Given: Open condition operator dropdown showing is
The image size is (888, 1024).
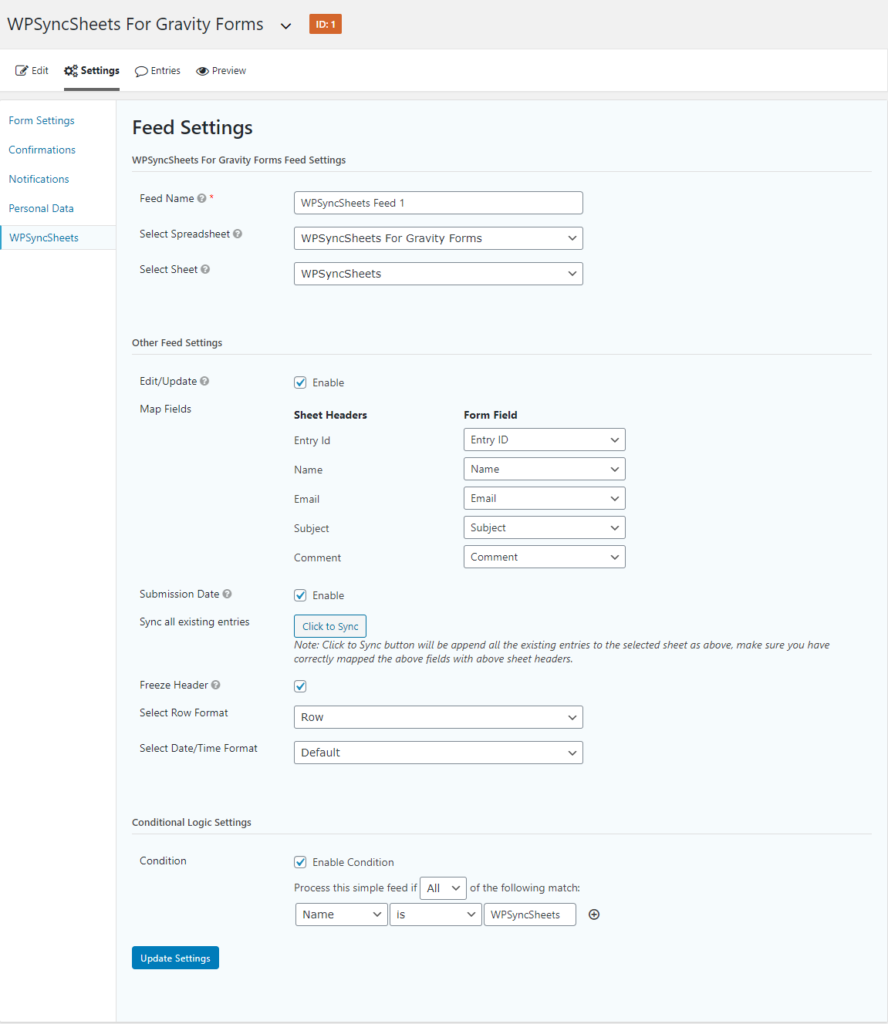Looking at the screenshot, I should pyautogui.click(x=436, y=914).
